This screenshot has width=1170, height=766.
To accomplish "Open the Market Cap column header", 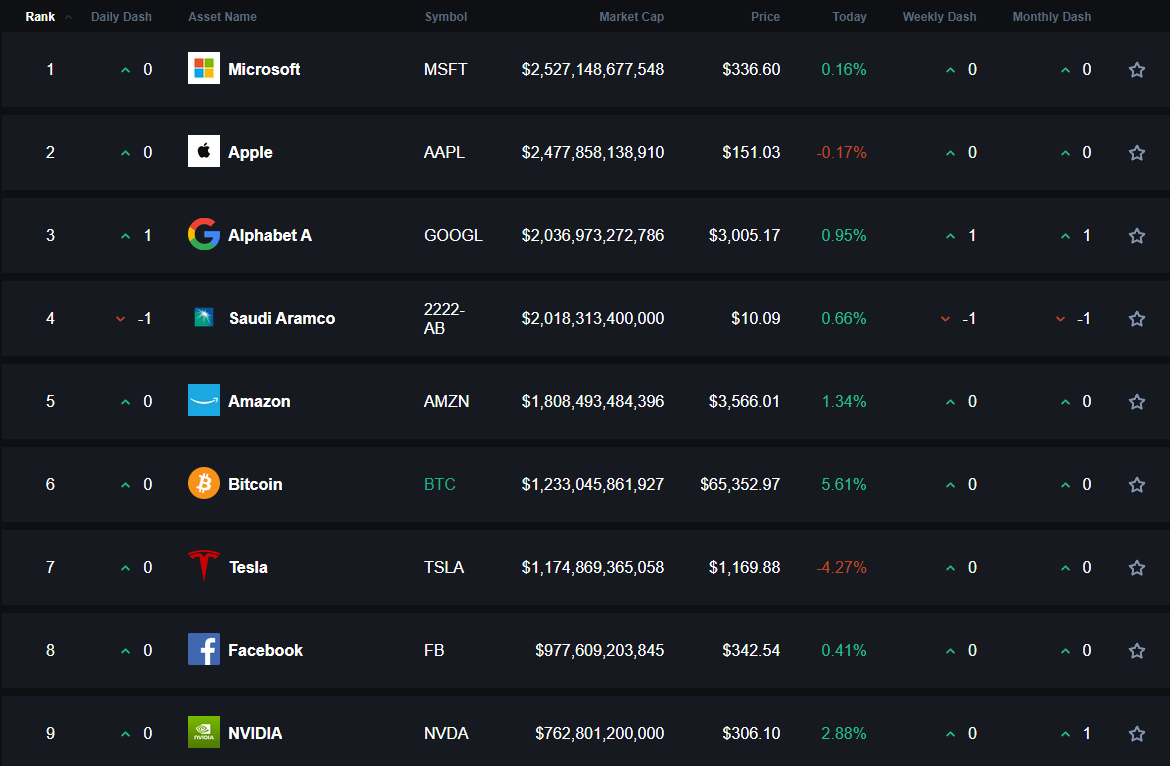I will click(x=632, y=16).
